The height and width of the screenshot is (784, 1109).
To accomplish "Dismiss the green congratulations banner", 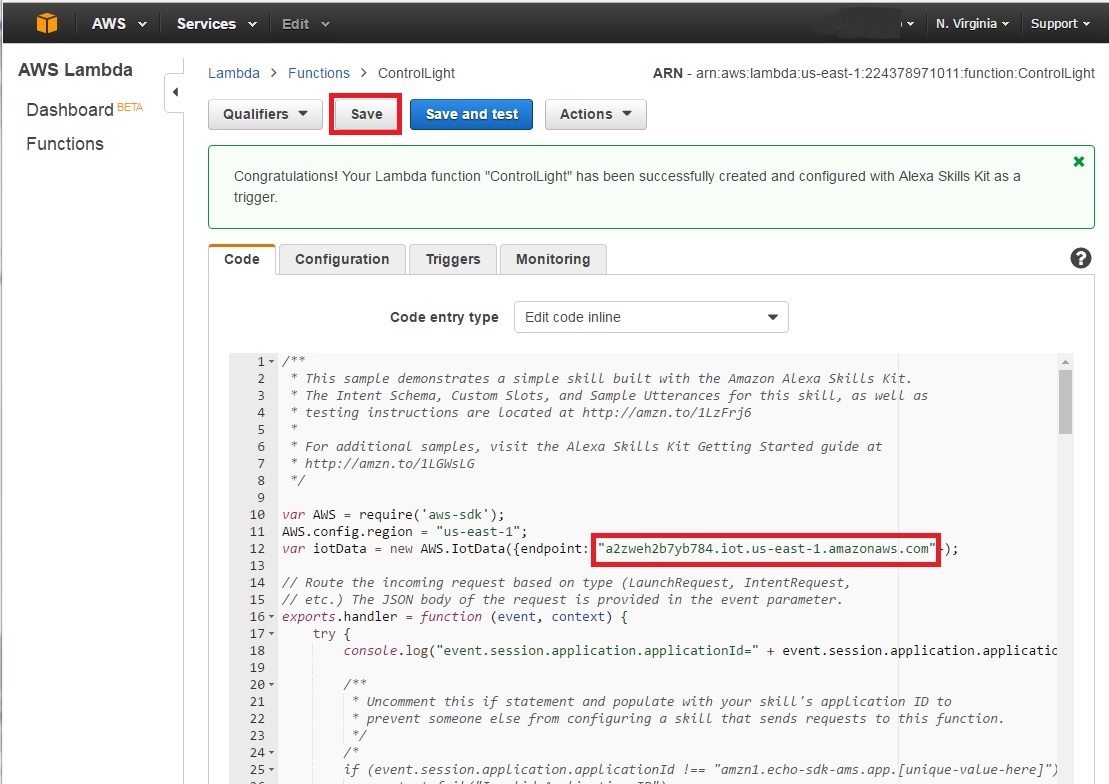I will pos(1079,161).
